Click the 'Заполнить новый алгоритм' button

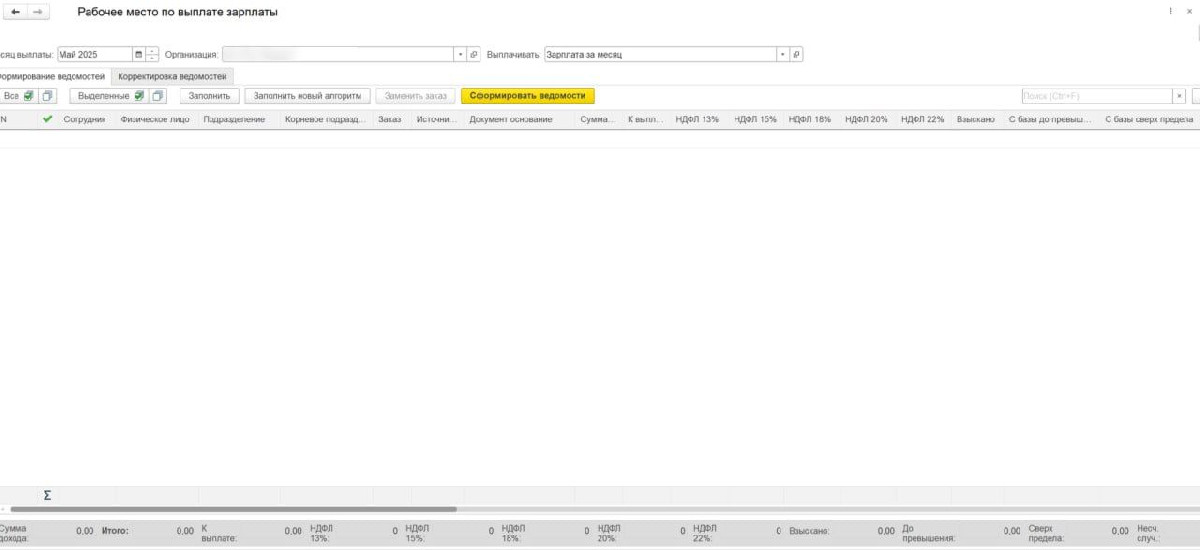click(x=308, y=96)
